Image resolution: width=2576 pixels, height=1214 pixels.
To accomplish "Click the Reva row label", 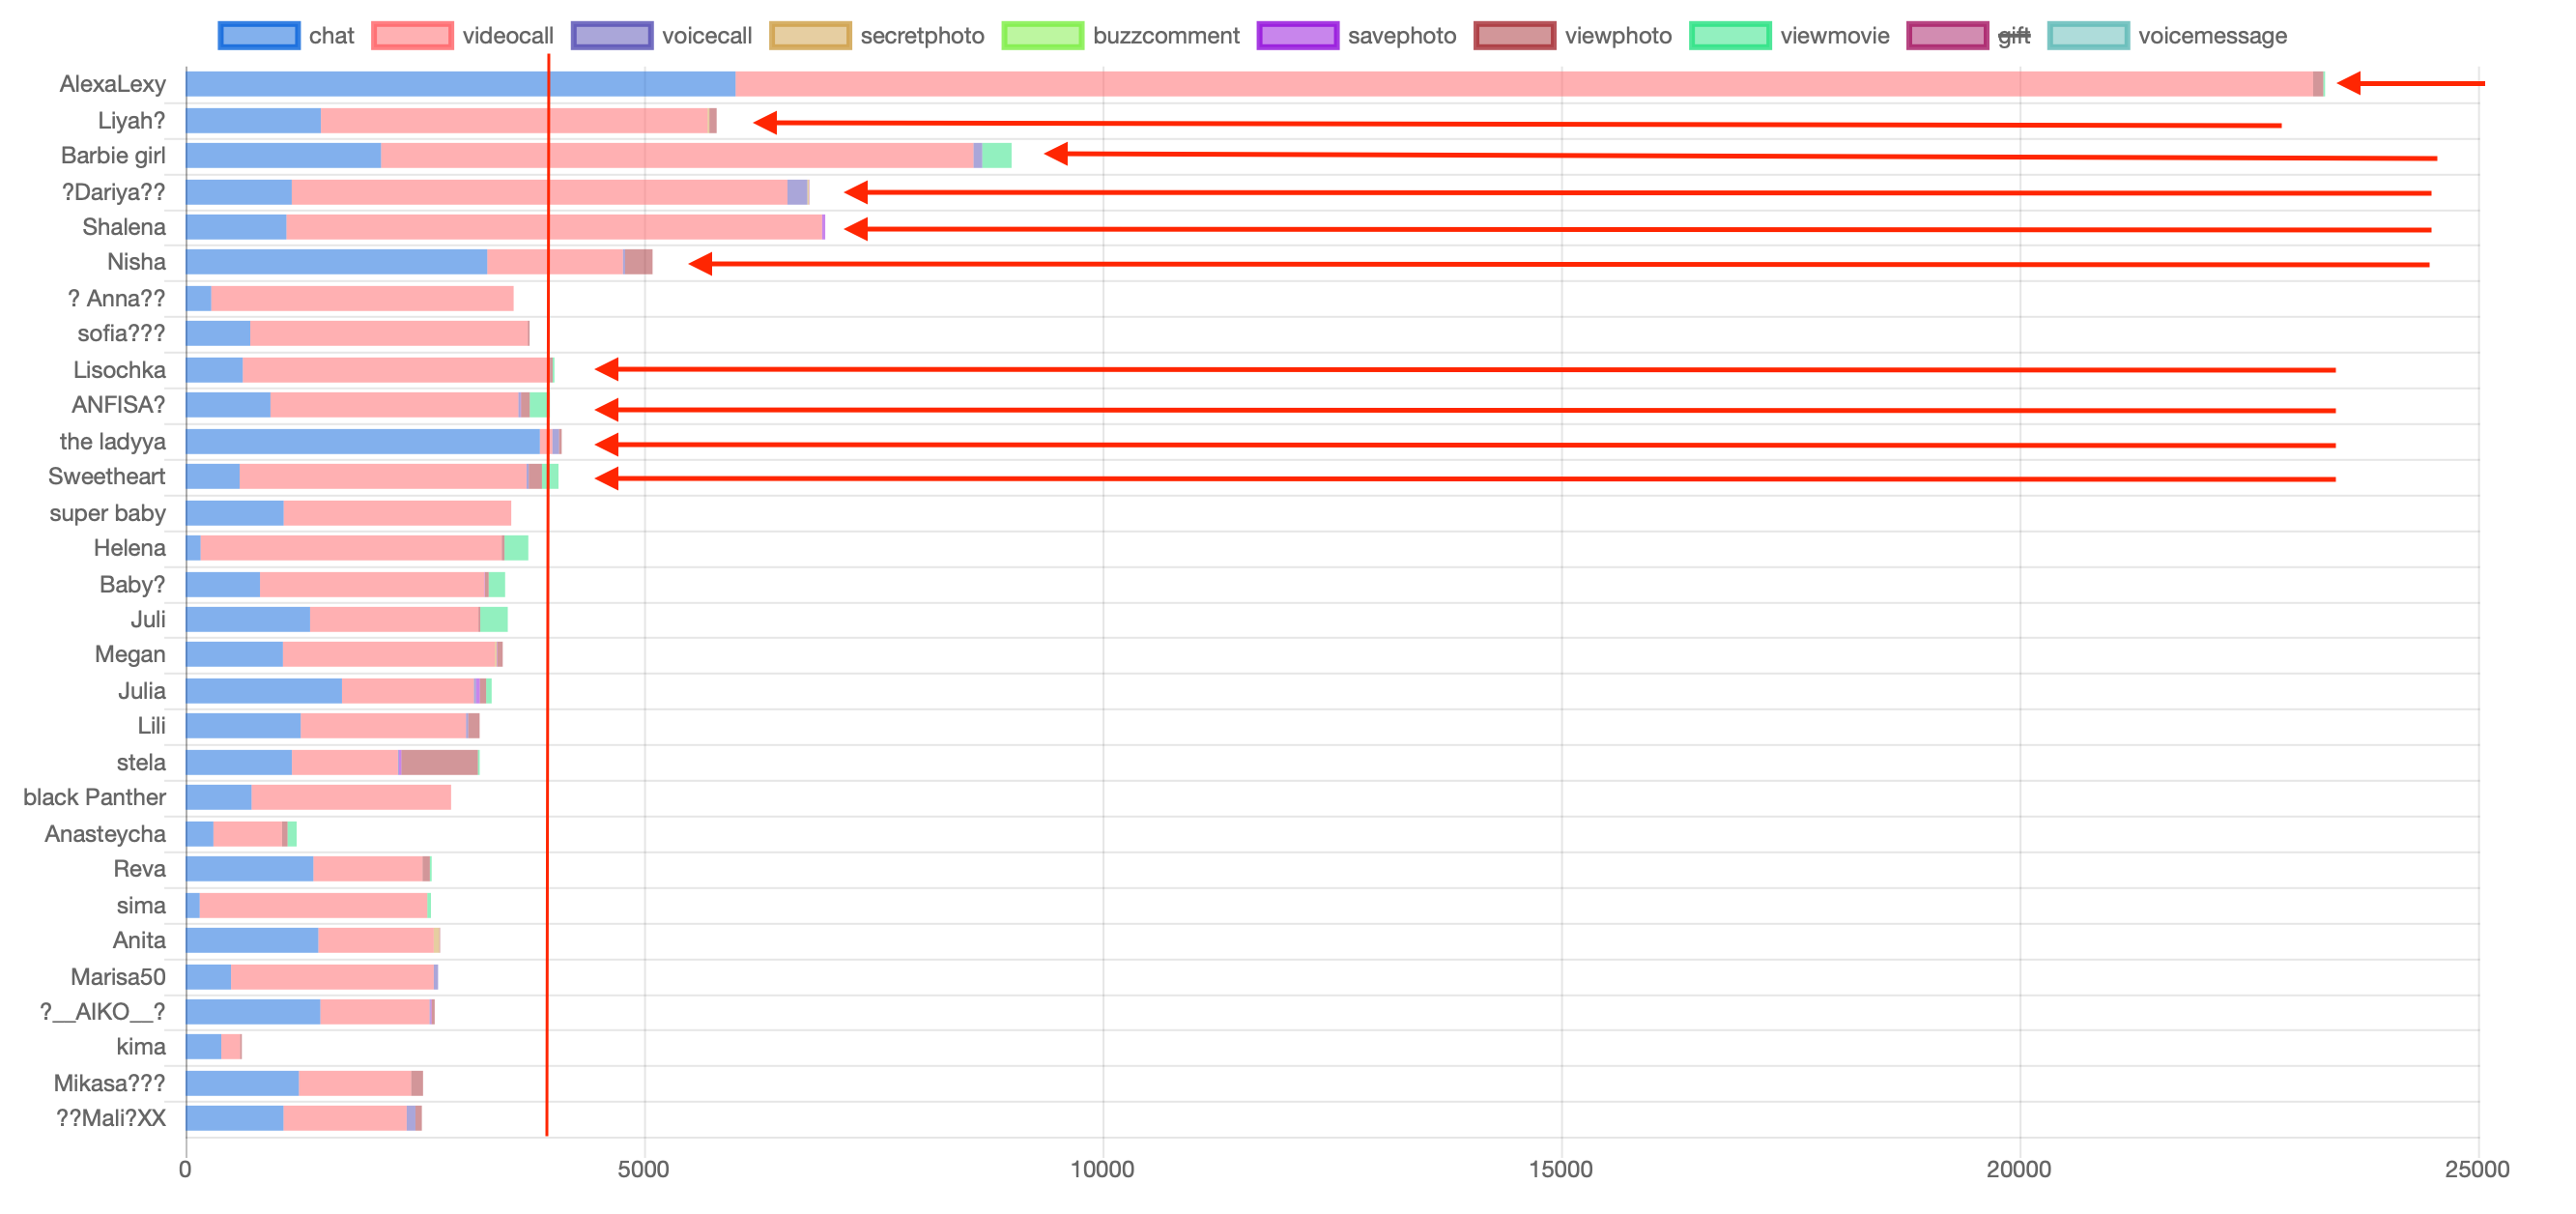I will point(139,869).
